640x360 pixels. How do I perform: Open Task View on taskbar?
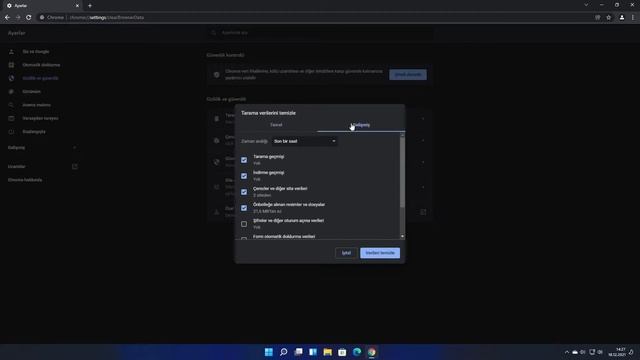(298, 352)
